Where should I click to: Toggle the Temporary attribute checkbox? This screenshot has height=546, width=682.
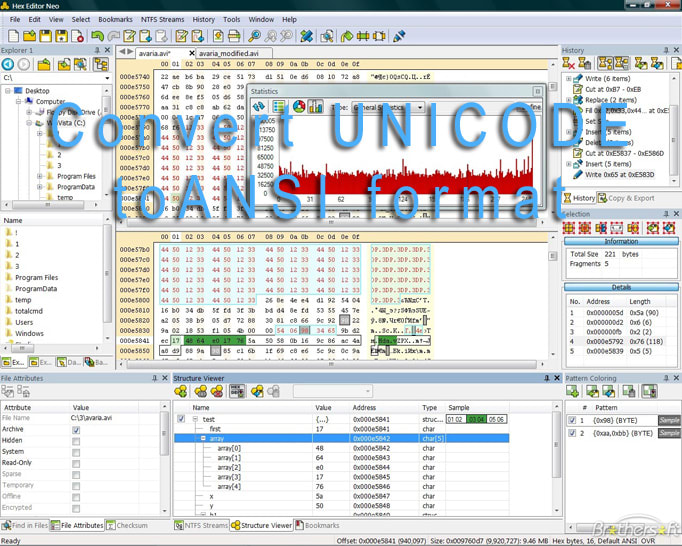(x=76, y=486)
